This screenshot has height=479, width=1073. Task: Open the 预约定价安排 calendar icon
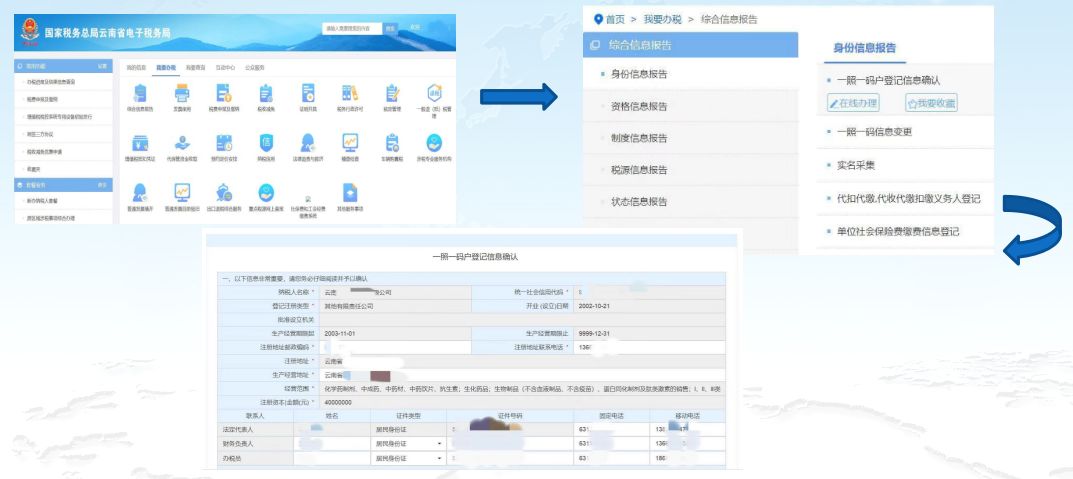pos(224,143)
